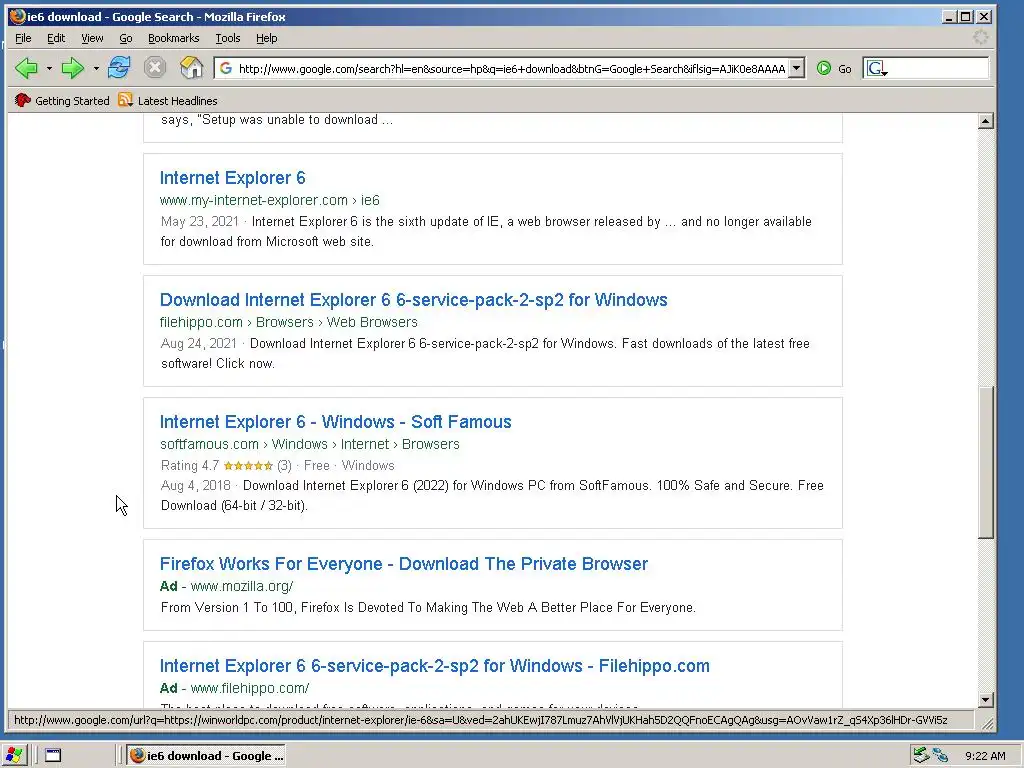Open Firefox Works For Everyone ad link
This screenshot has height=768, width=1024.
404,564
